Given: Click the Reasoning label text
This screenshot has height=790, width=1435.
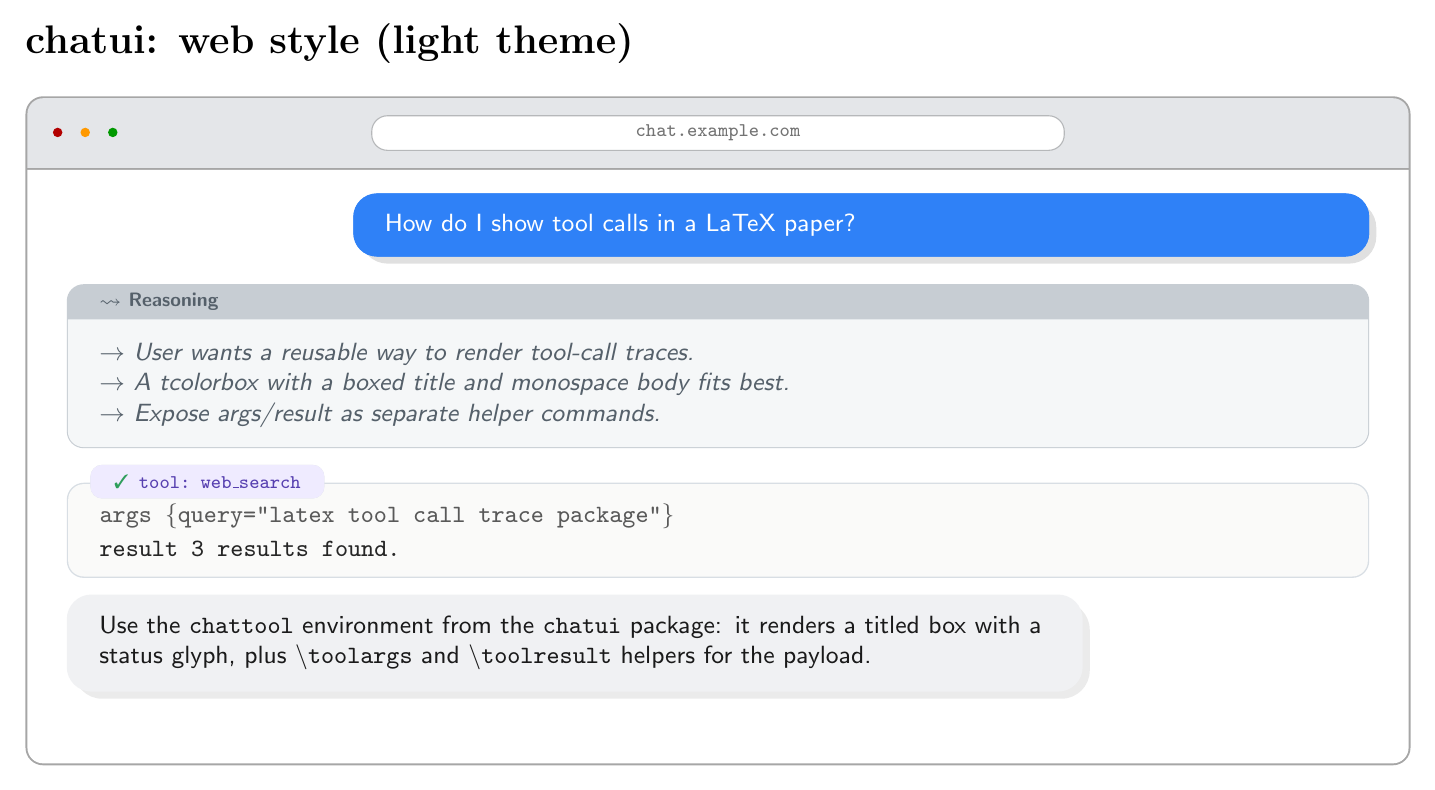Looking at the screenshot, I should 173,300.
